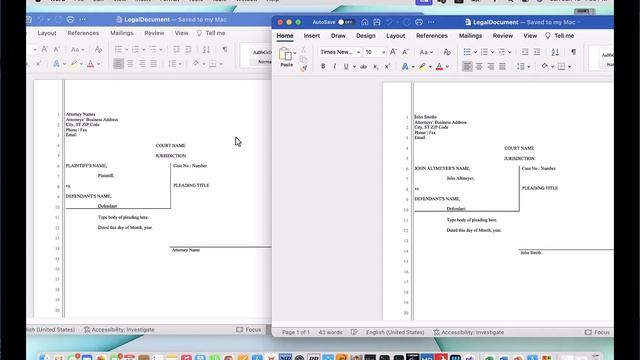
Task: Apply Superscript in the front window
Action: click(x=387, y=66)
